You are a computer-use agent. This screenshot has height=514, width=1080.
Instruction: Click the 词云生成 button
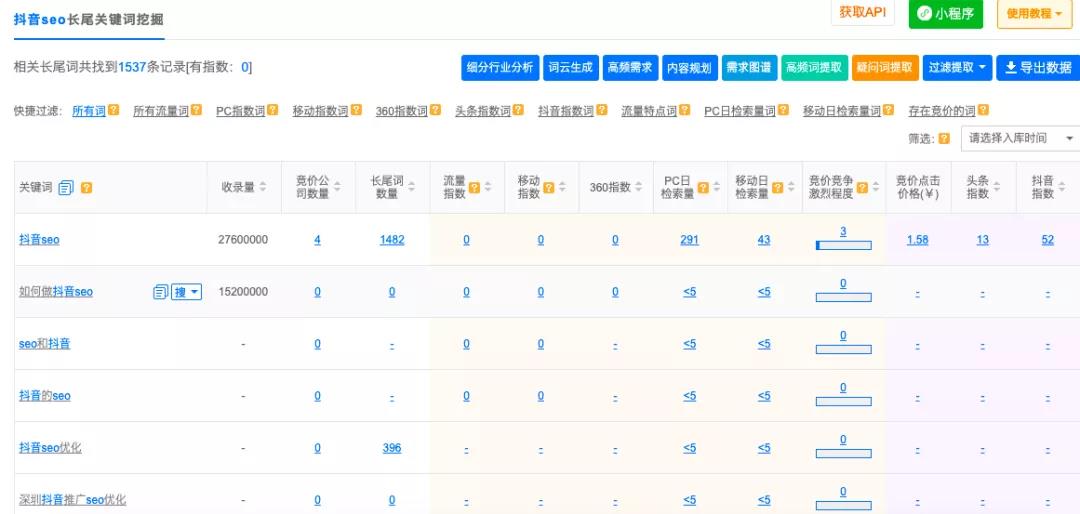coord(570,67)
